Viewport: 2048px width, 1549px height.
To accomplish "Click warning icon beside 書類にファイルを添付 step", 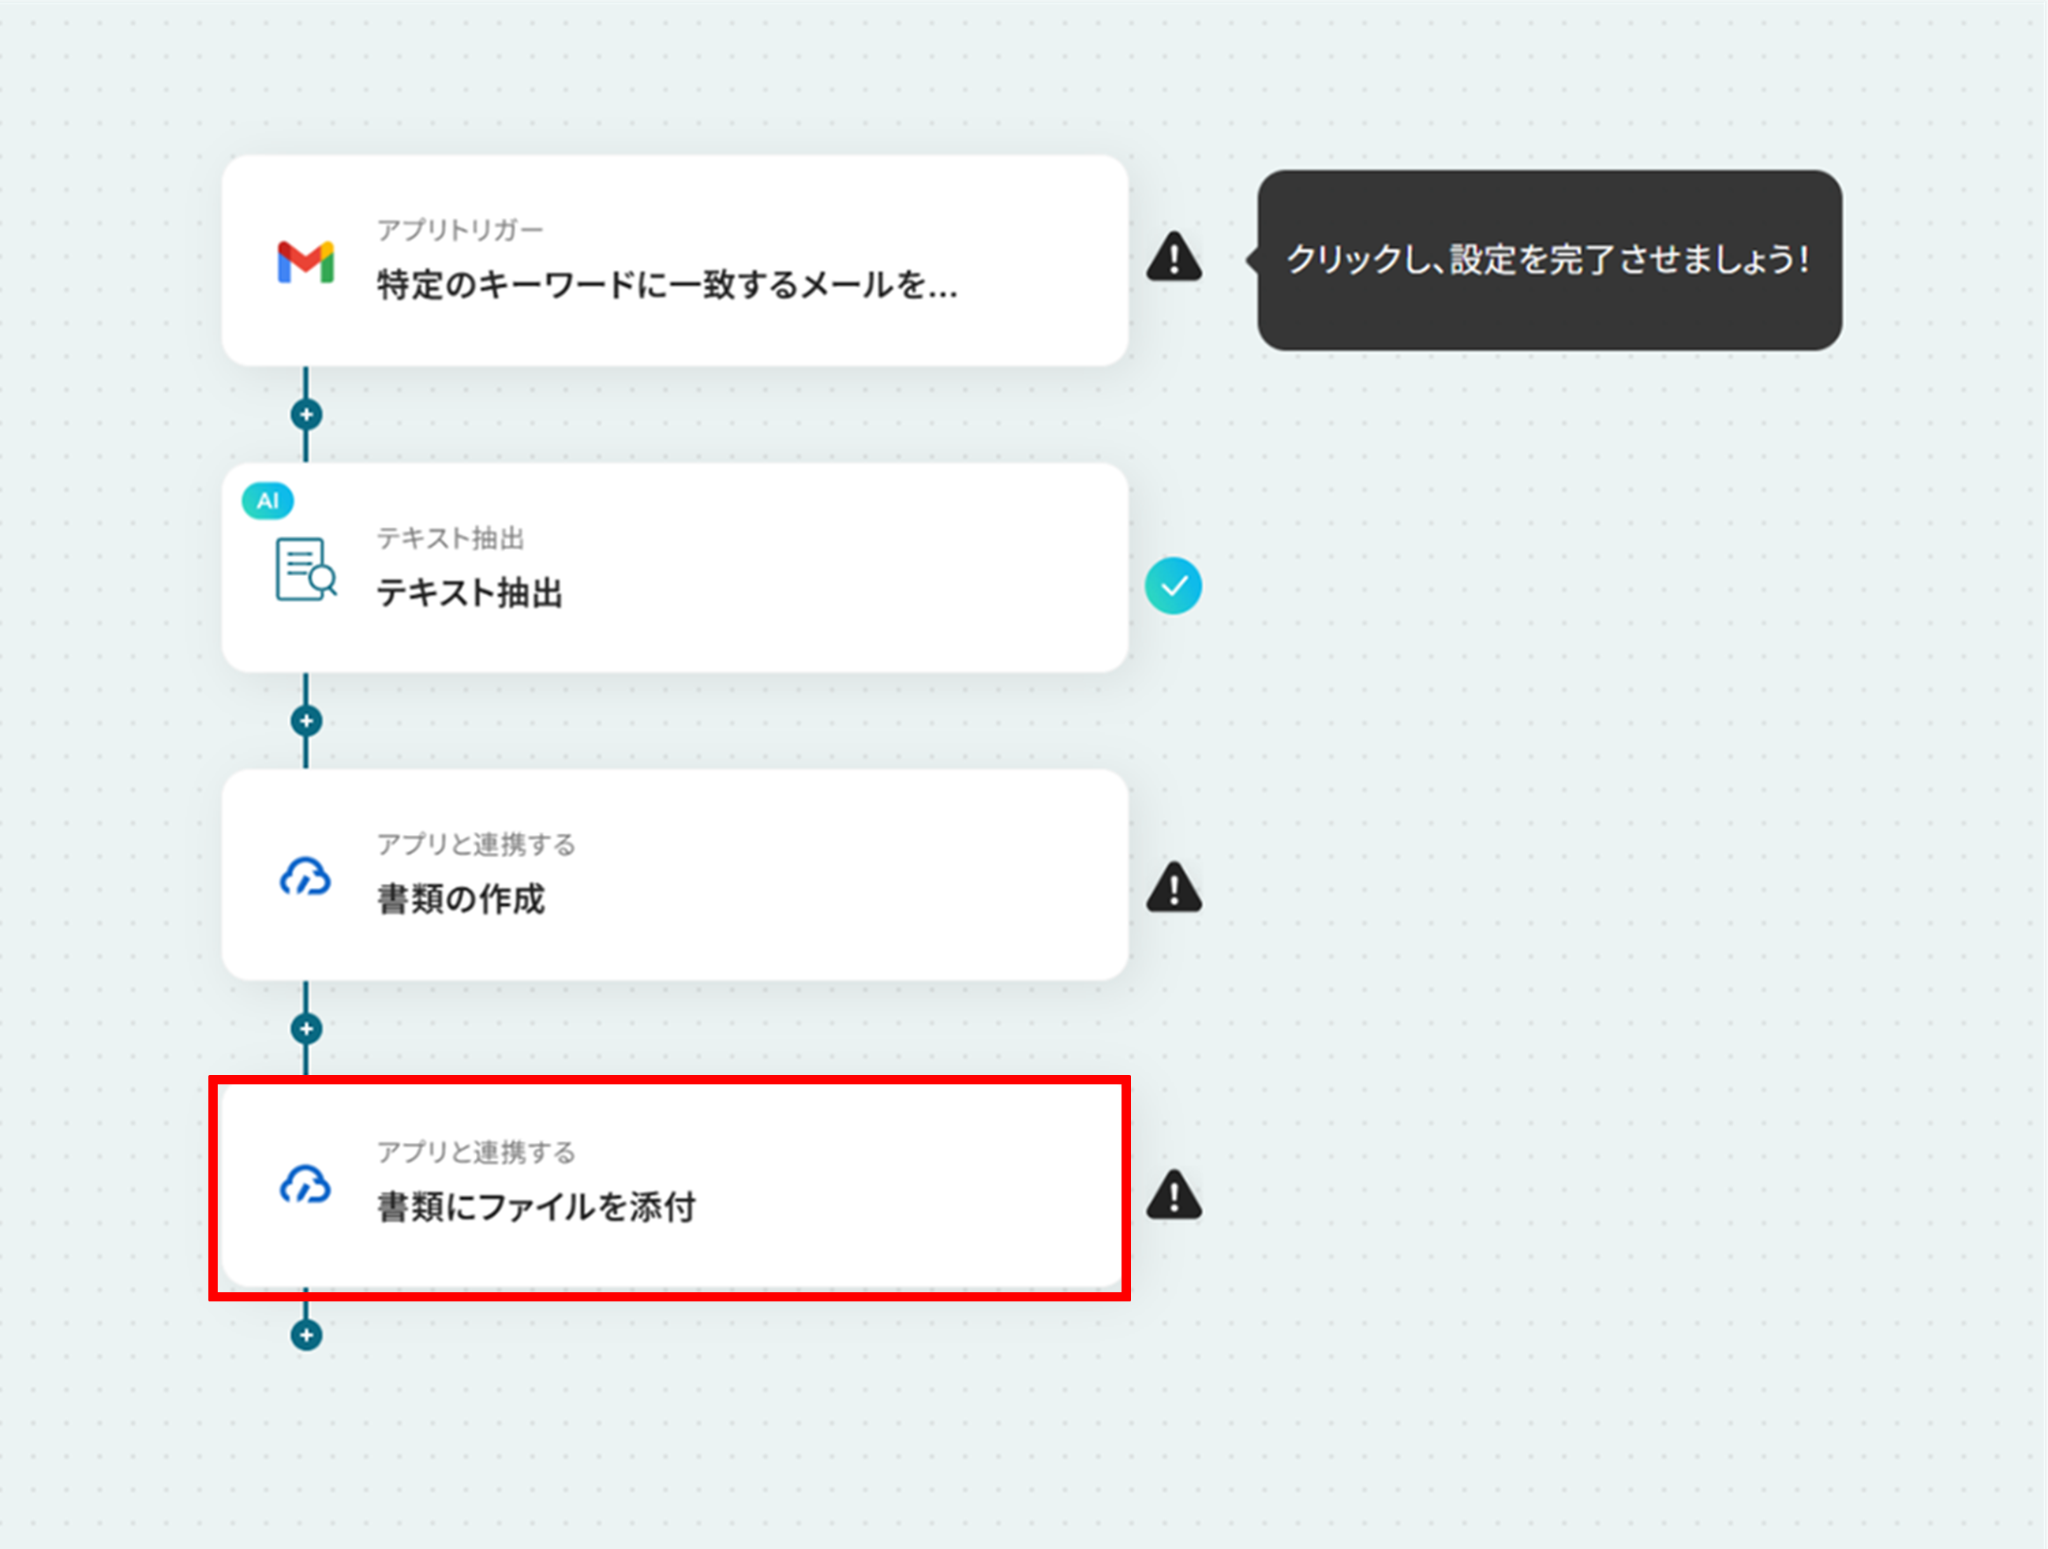I will (1173, 1195).
